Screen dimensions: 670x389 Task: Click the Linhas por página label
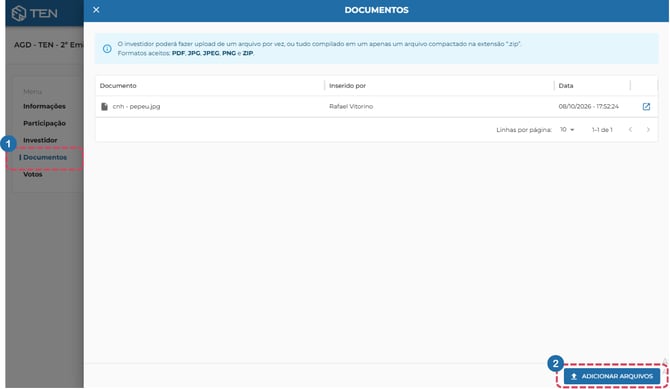[x=524, y=130]
